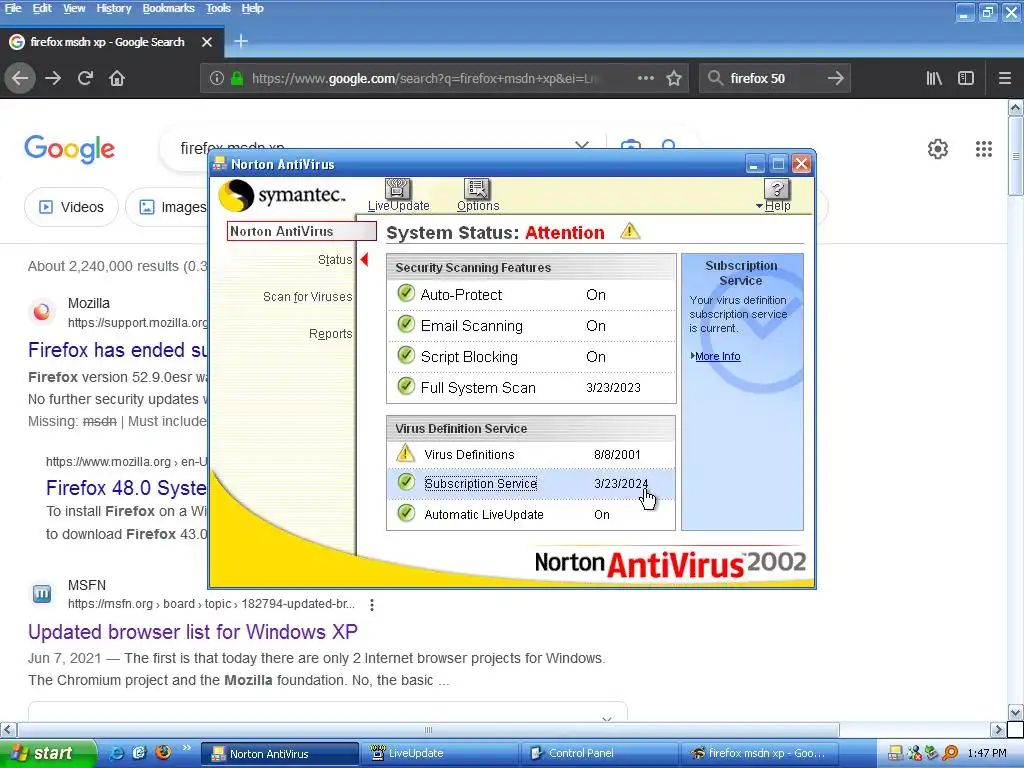This screenshot has height=768, width=1024.
Task: Open LiveUpdate in Norton AntiVirus toolbar
Action: (x=398, y=195)
